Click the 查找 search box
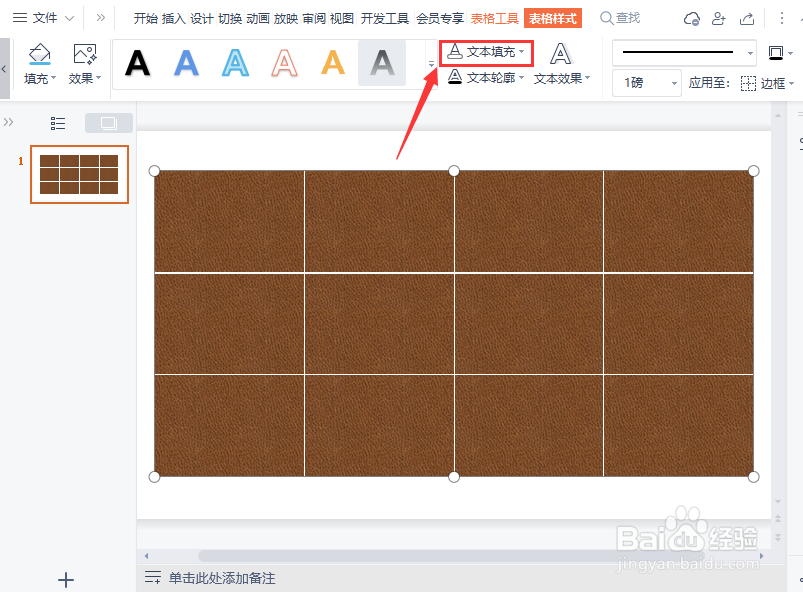 pyautogui.click(x=620, y=18)
